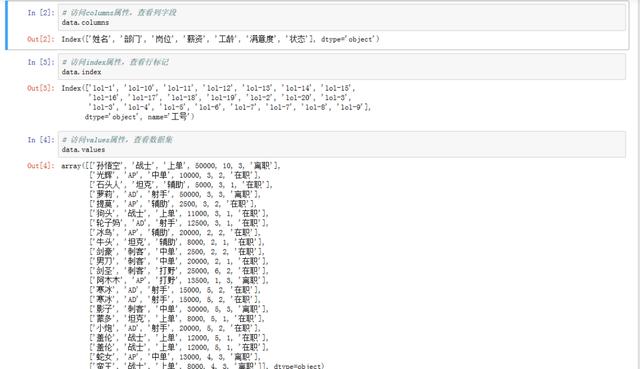Viewport: 640px width, 369px height.
Task: Click the array row for '剑圣'
Action: tap(179, 271)
